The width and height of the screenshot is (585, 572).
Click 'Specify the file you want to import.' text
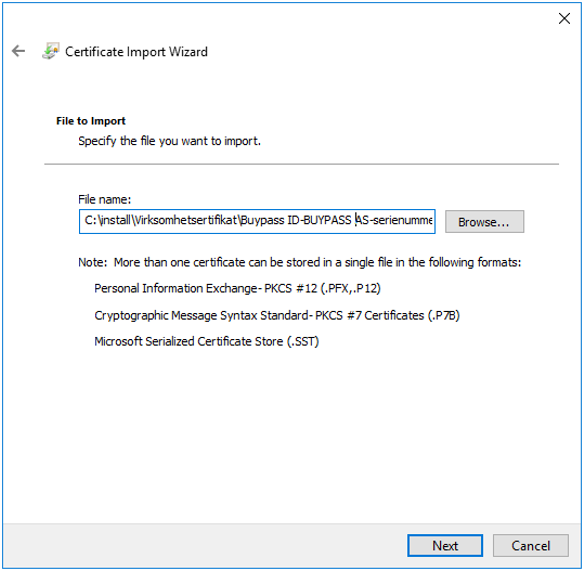pyautogui.click(x=169, y=141)
